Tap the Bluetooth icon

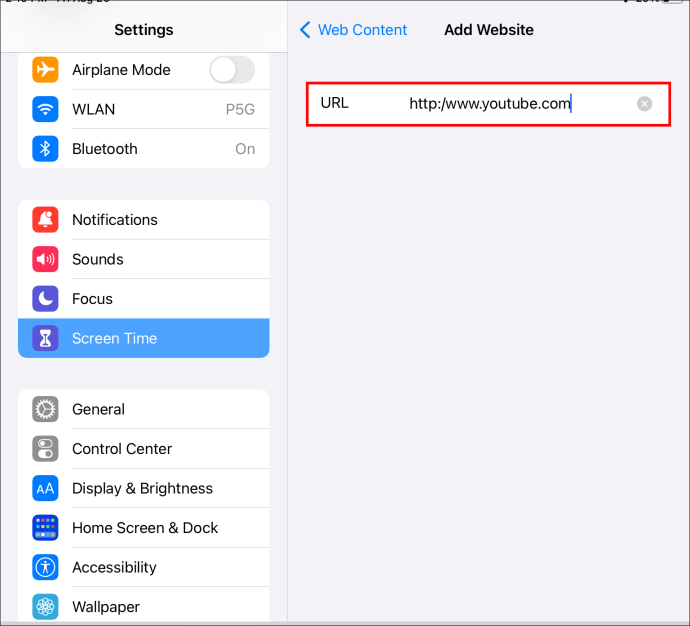[x=45, y=149]
